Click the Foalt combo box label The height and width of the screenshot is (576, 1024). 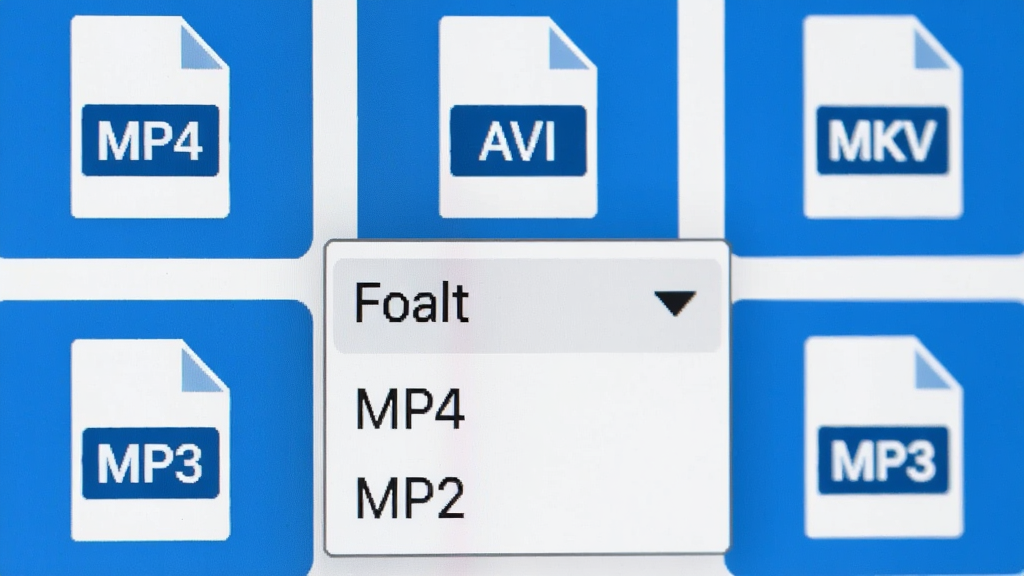(411, 303)
